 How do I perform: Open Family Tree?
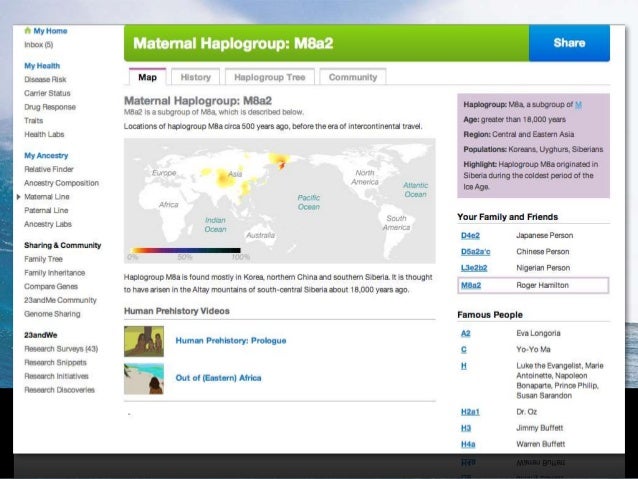pyautogui.click(x=43, y=259)
